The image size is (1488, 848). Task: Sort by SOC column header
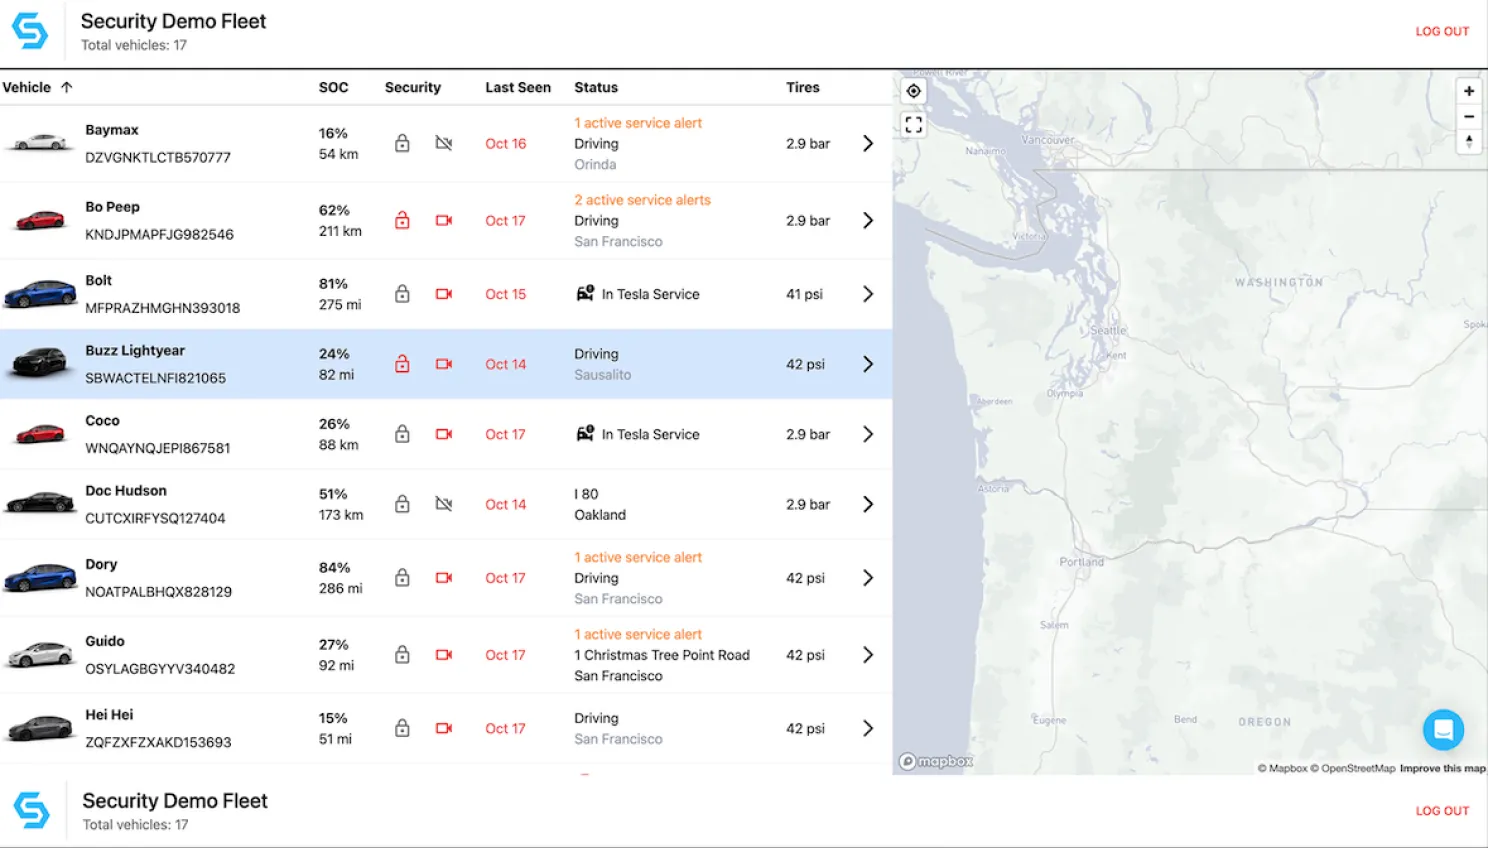coord(334,87)
